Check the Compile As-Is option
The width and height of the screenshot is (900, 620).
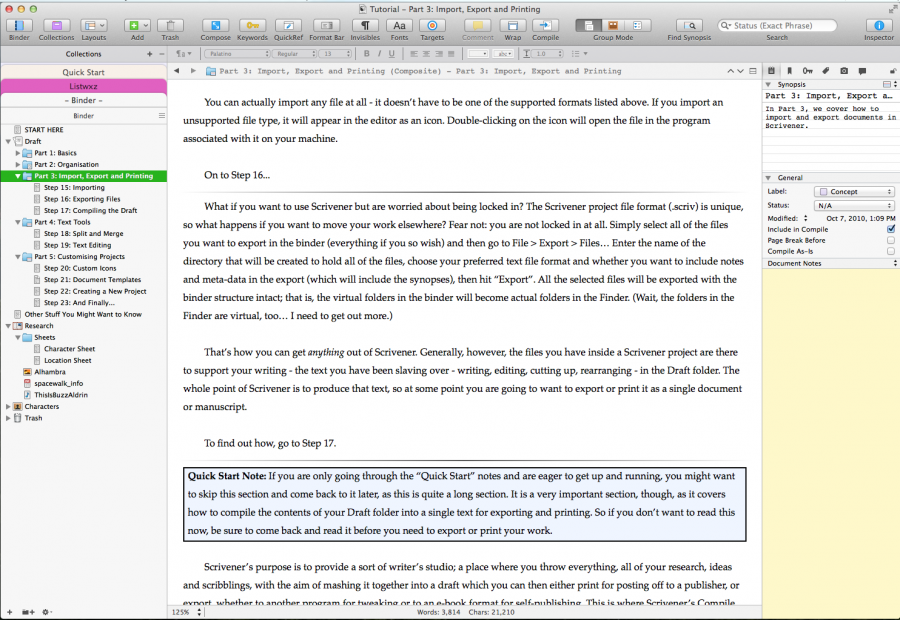coord(890,252)
